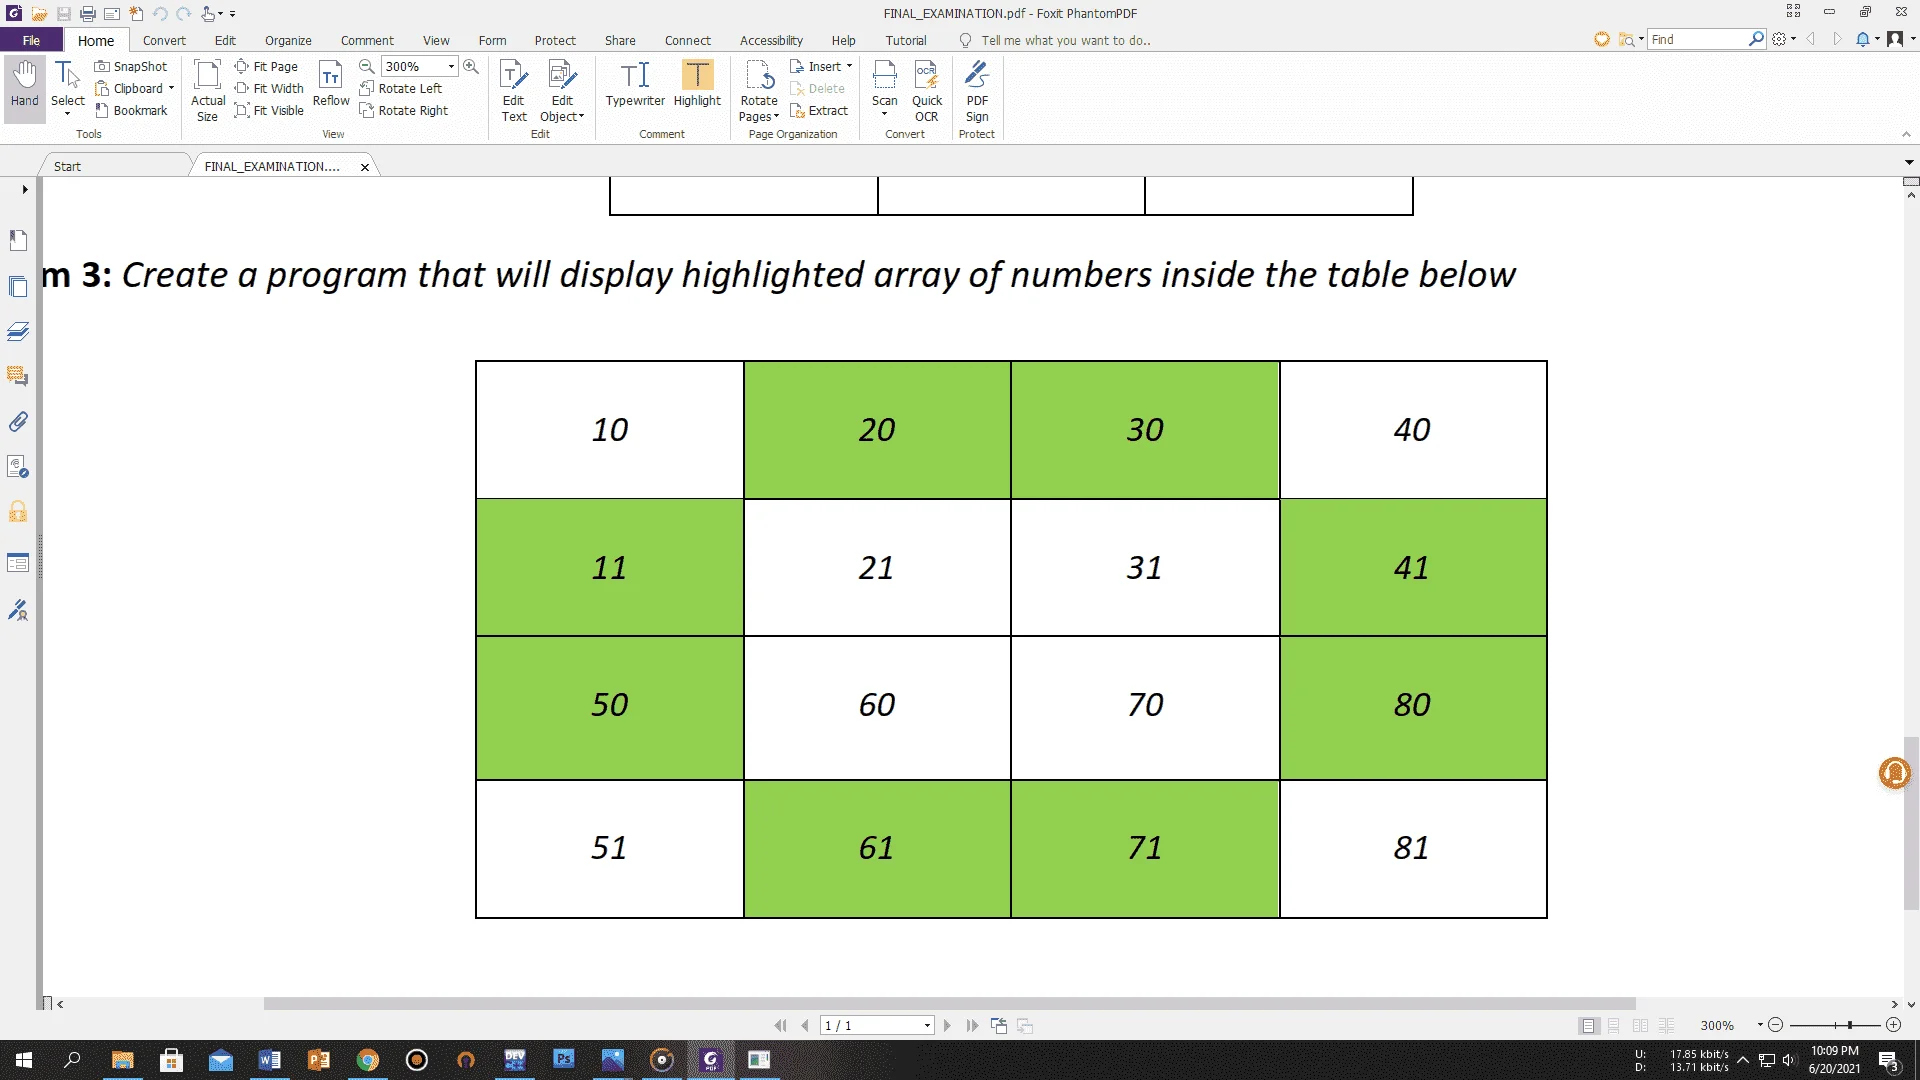Viewport: 1920px width, 1080px height.
Task: Open the PDF Sign tool
Action: [x=977, y=91]
